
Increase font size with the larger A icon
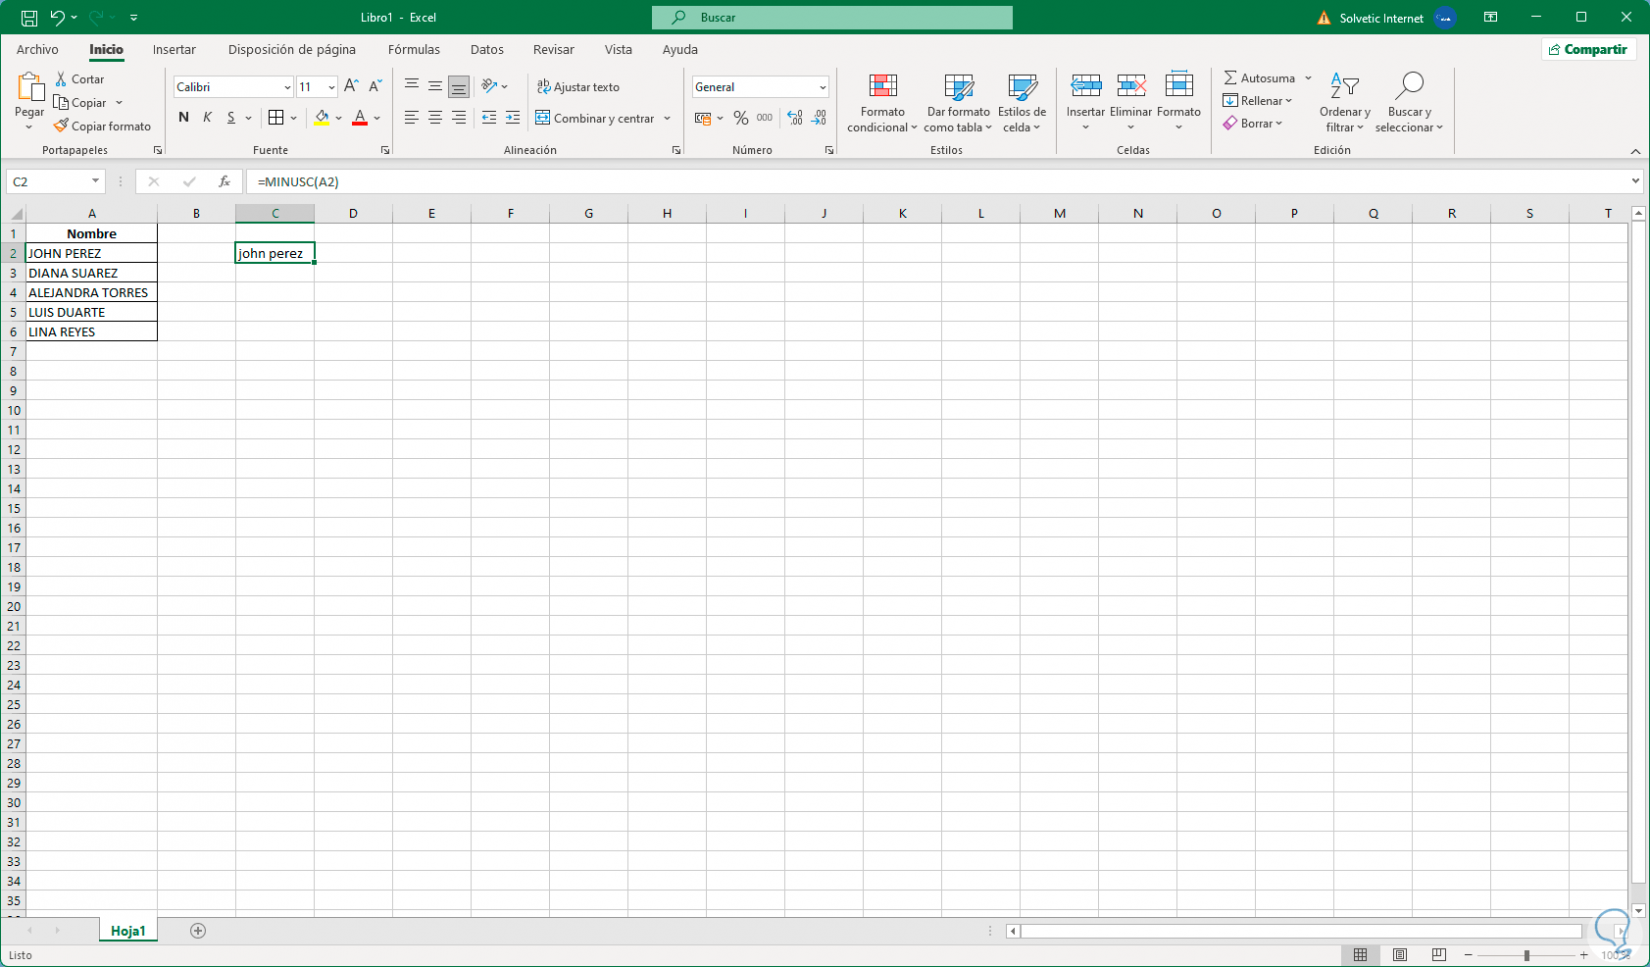click(x=351, y=87)
